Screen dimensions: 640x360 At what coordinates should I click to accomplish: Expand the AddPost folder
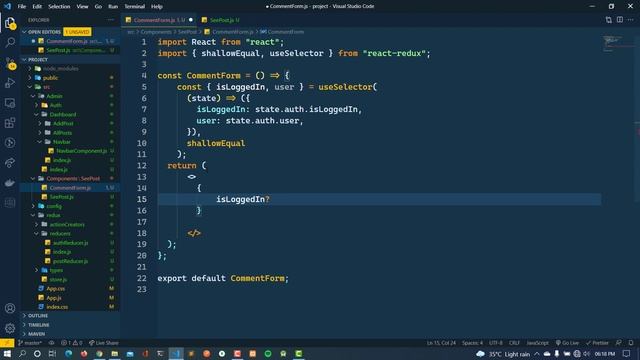click(63, 123)
